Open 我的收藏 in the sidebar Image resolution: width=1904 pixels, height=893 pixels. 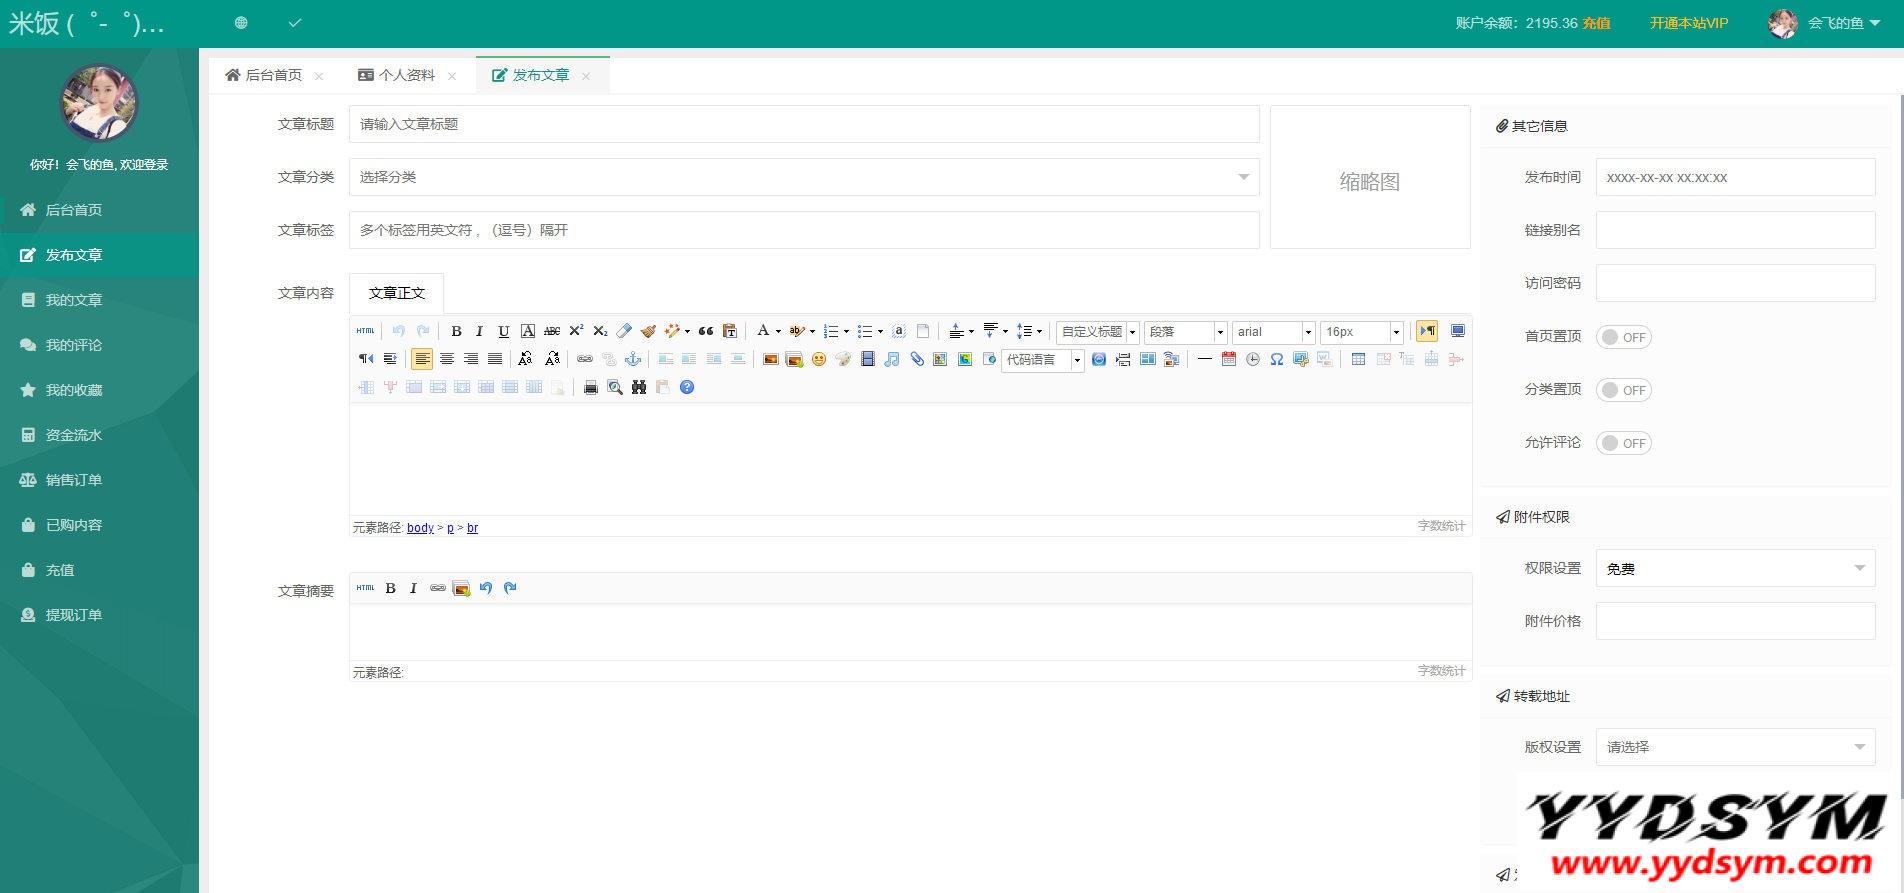[x=74, y=390]
